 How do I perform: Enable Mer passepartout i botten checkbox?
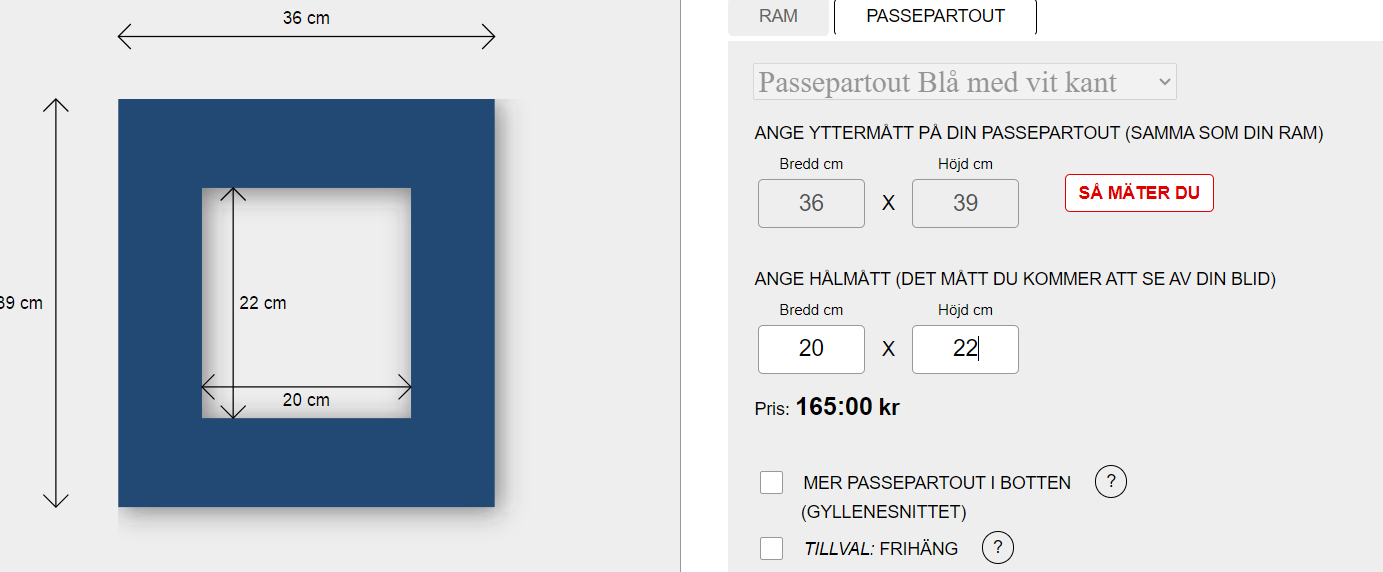point(771,483)
